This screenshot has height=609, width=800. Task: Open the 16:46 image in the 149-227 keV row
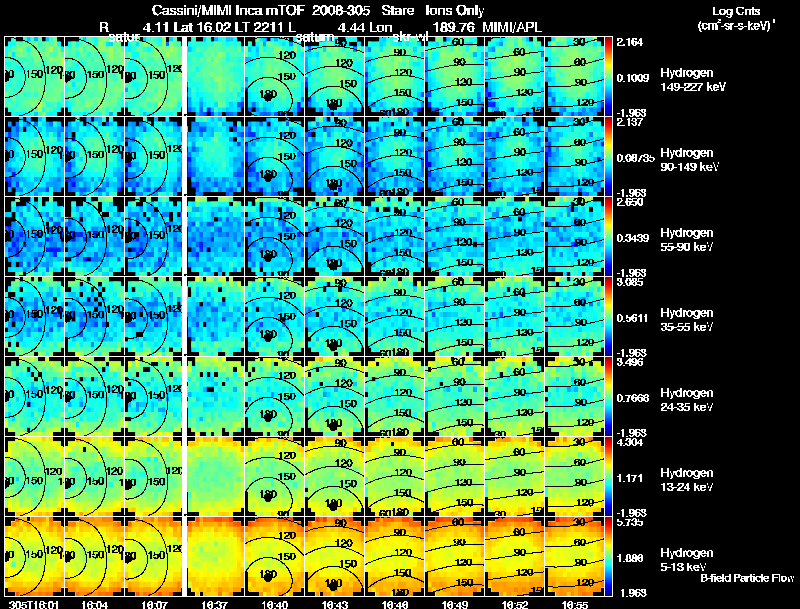pos(394,77)
